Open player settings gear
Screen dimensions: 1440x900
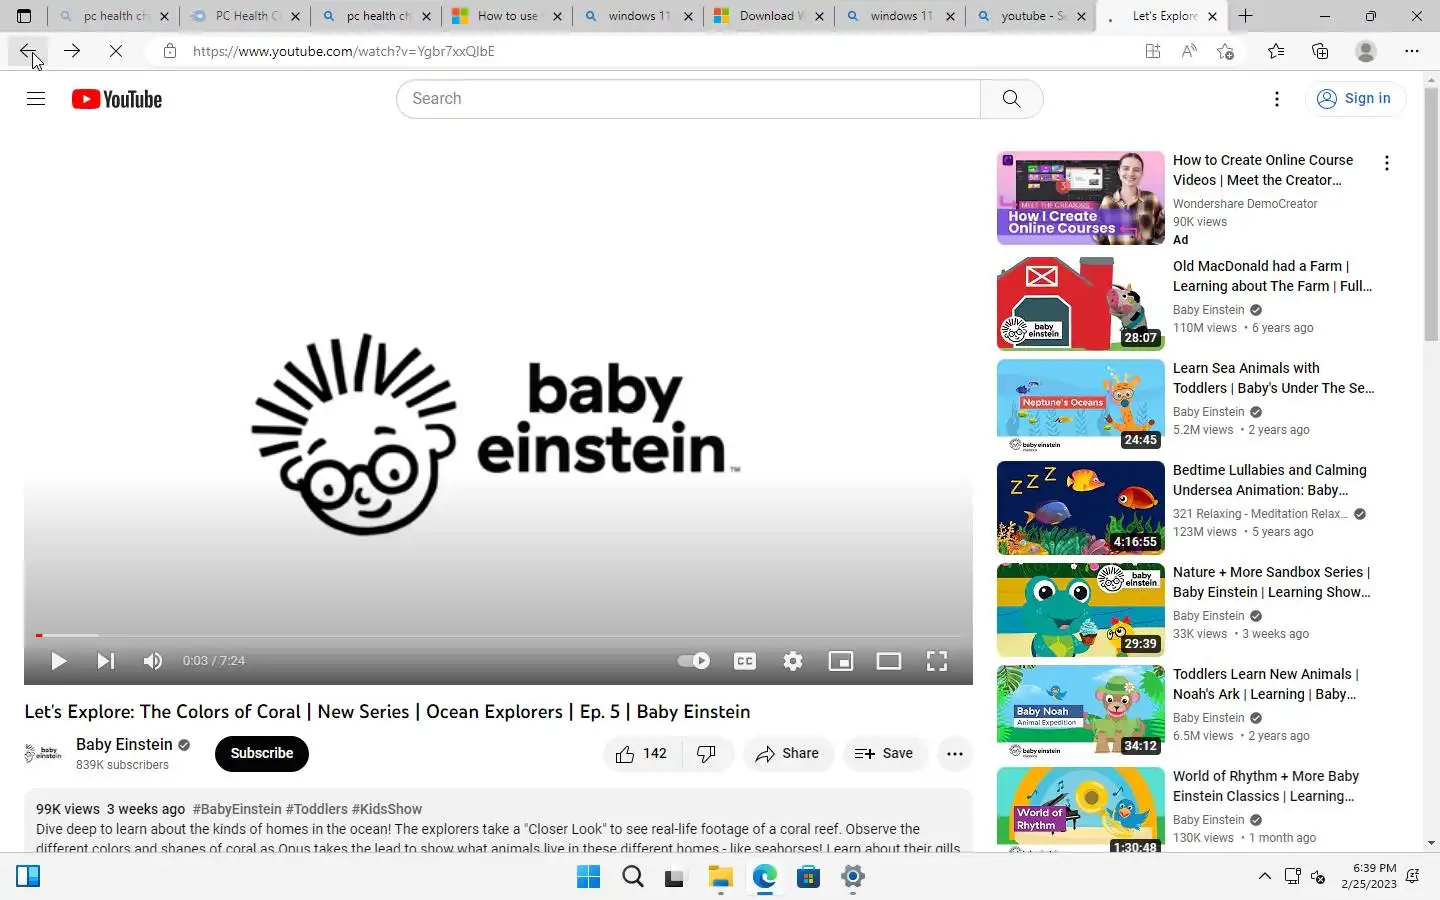tap(793, 661)
